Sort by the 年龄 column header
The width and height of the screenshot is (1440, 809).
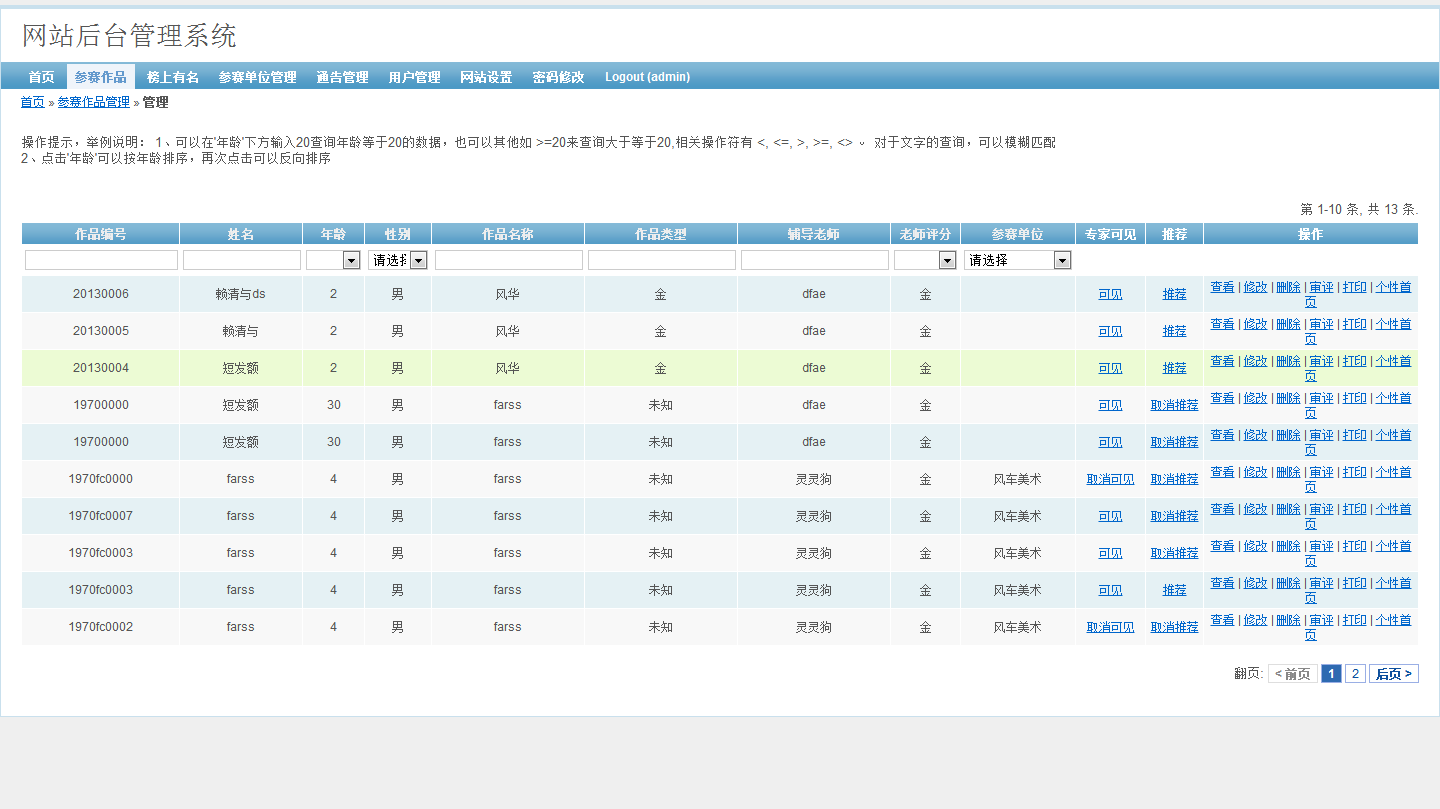[x=333, y=234]
